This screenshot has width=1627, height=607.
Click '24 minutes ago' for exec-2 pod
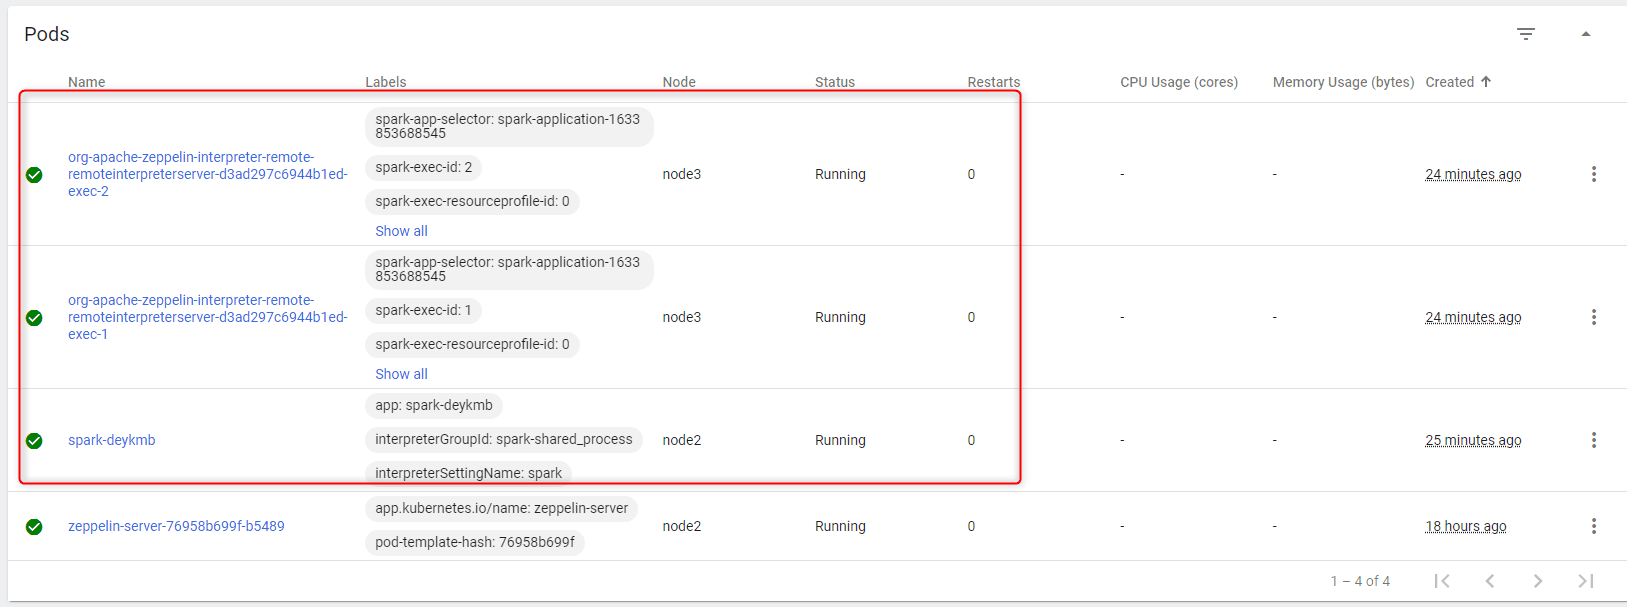coord(1473,174)
